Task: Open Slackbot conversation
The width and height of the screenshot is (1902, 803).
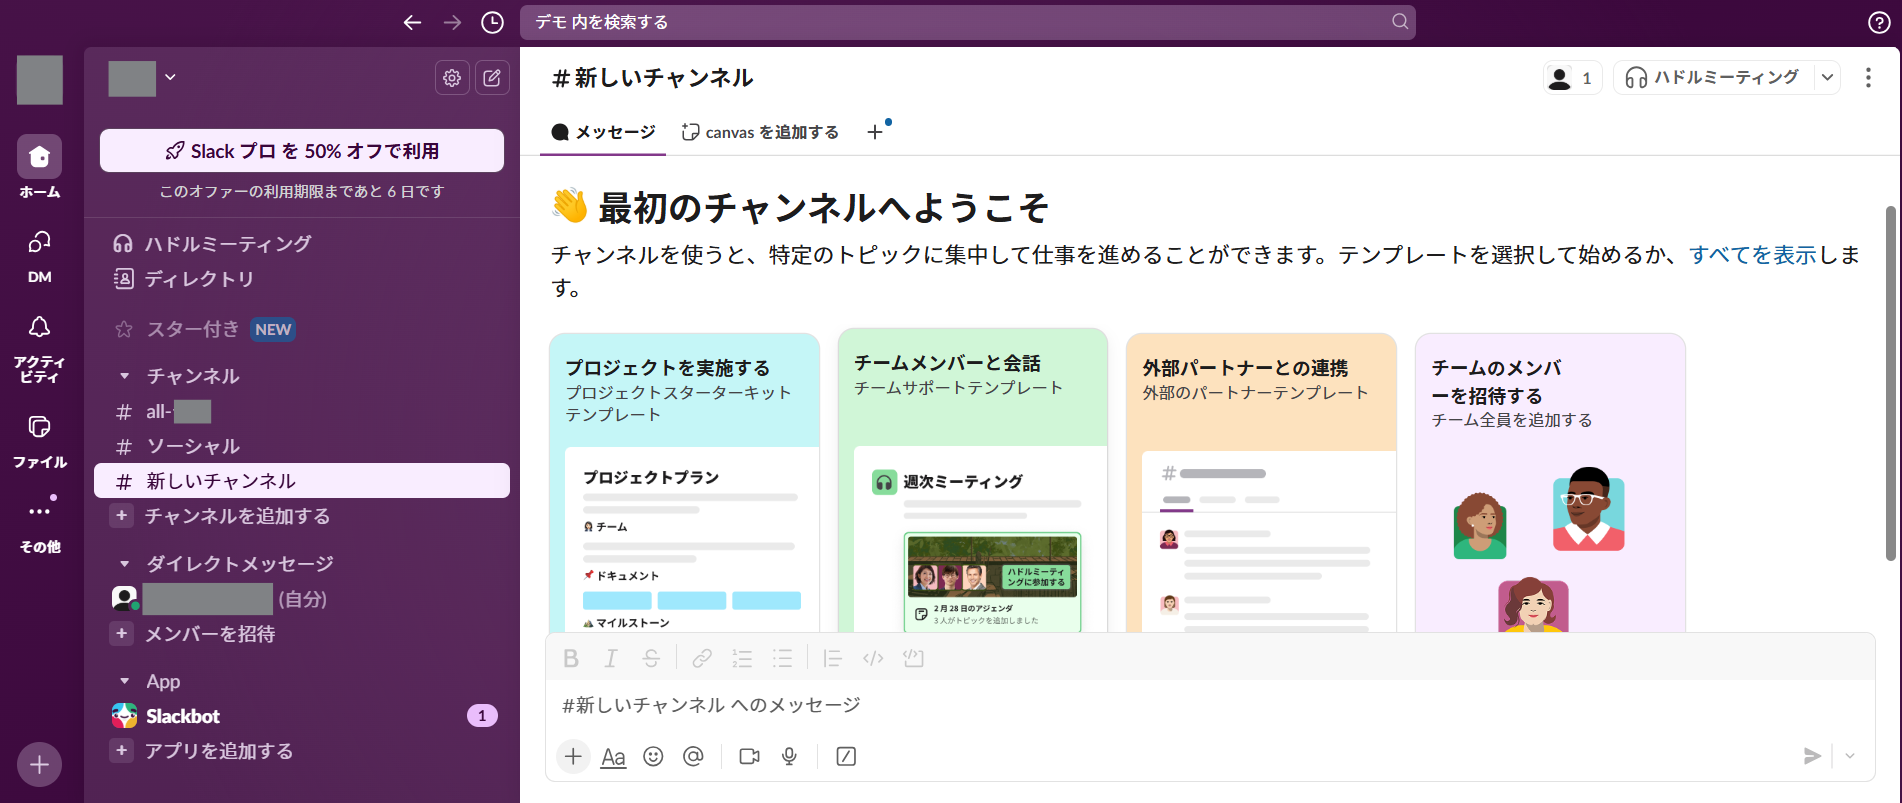Action: [x=302, y=716]
